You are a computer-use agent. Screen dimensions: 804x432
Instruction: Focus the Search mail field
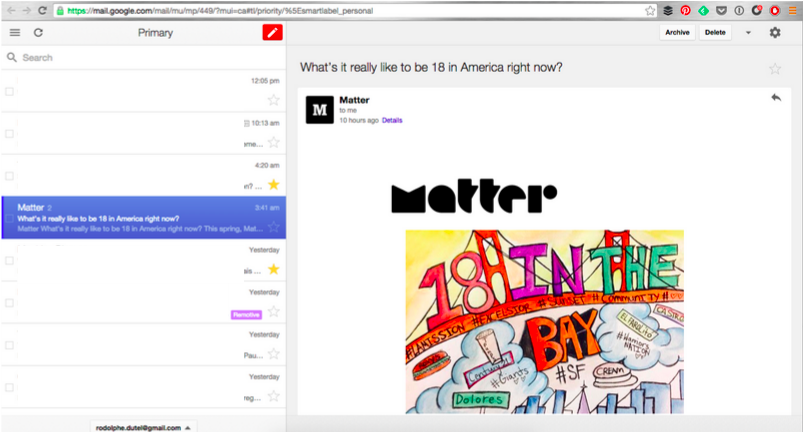144,57
